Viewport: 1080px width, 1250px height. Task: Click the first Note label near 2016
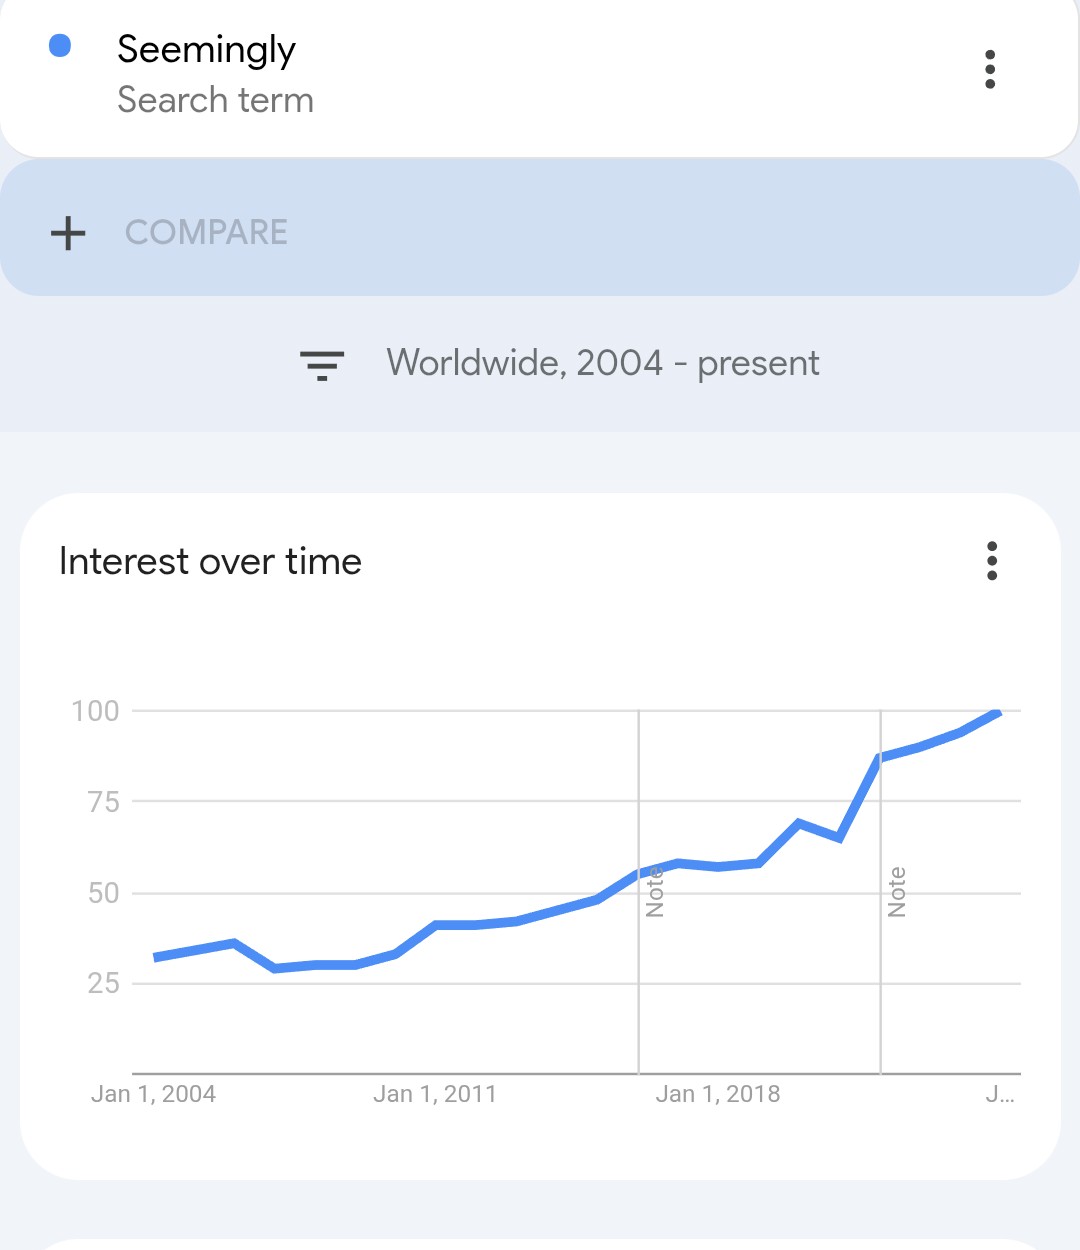coord(655,892)
